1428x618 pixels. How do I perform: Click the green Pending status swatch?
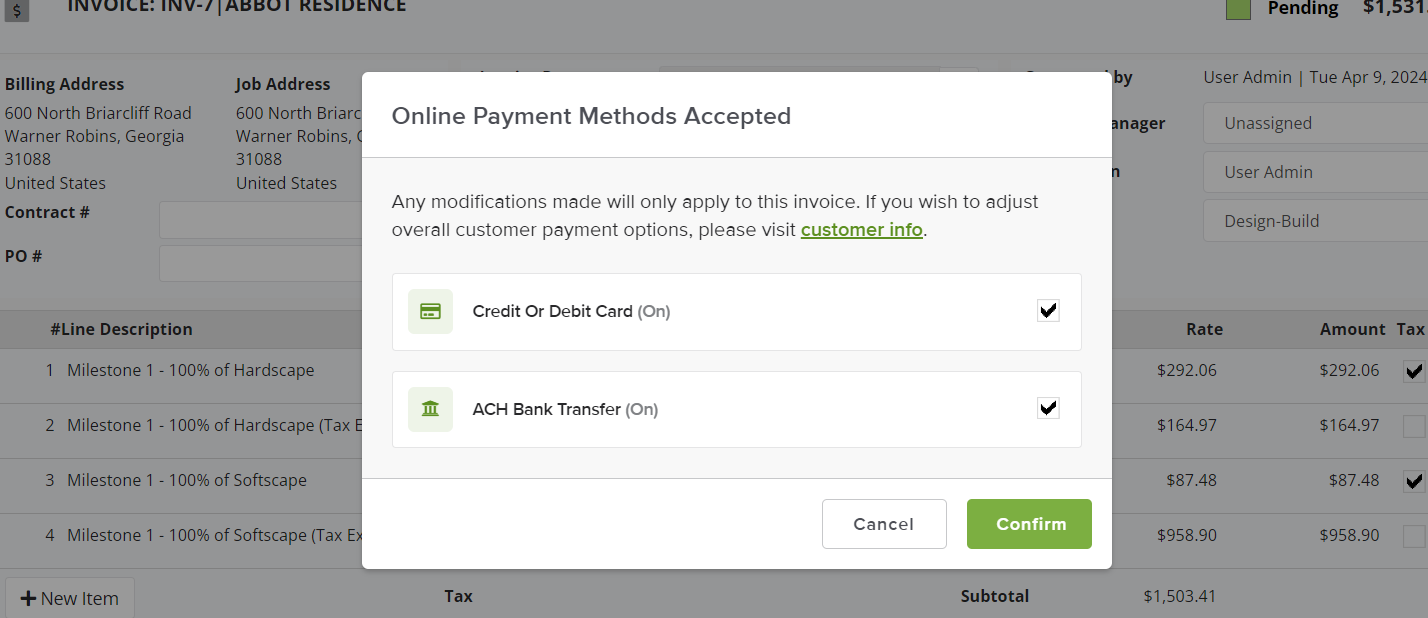coord(1239,9)
